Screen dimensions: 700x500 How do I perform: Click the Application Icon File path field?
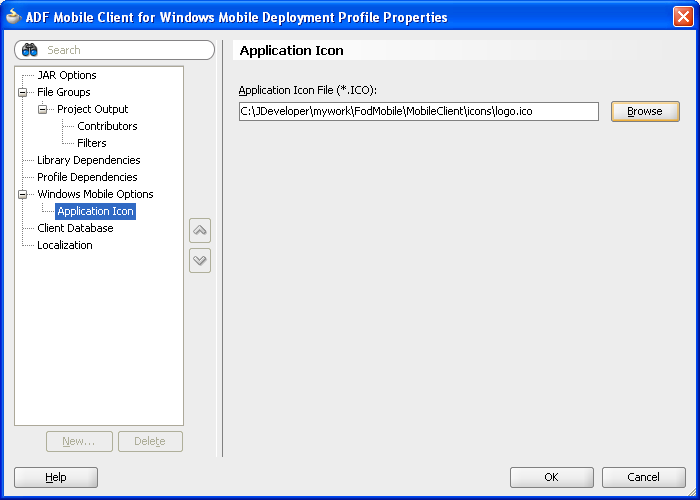(x=419, y=111)
